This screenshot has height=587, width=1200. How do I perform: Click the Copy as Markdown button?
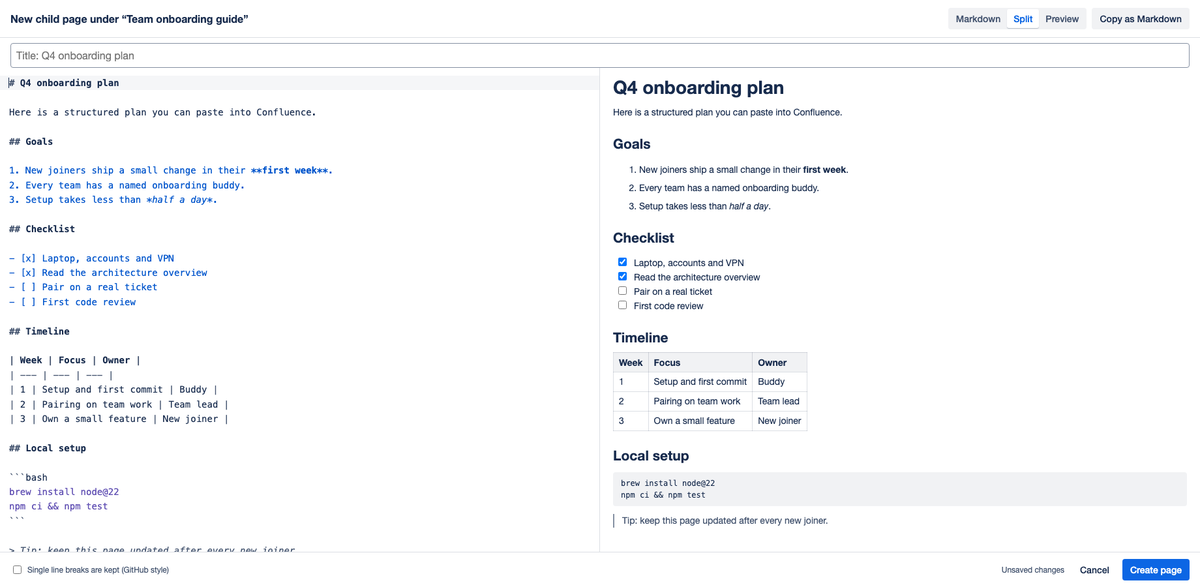(1140, 19)
